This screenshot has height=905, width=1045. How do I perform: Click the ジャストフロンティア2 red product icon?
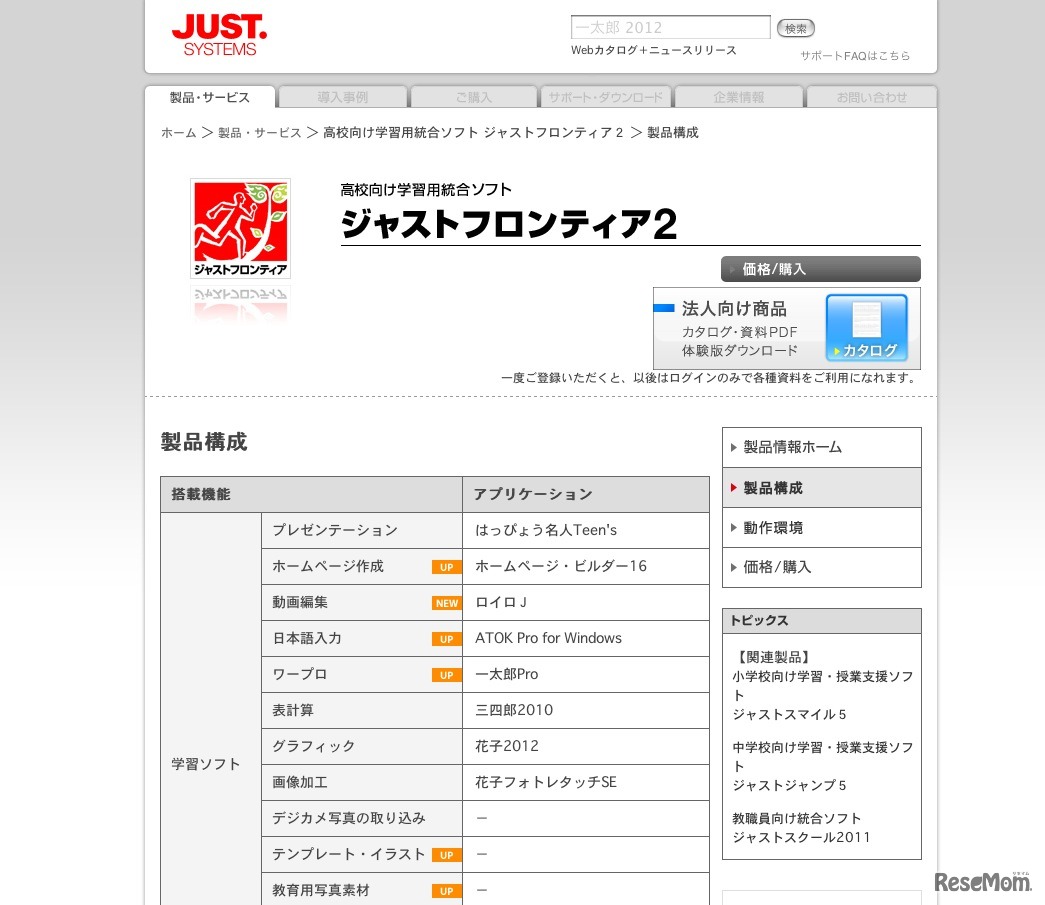click(x=240, y=227)
